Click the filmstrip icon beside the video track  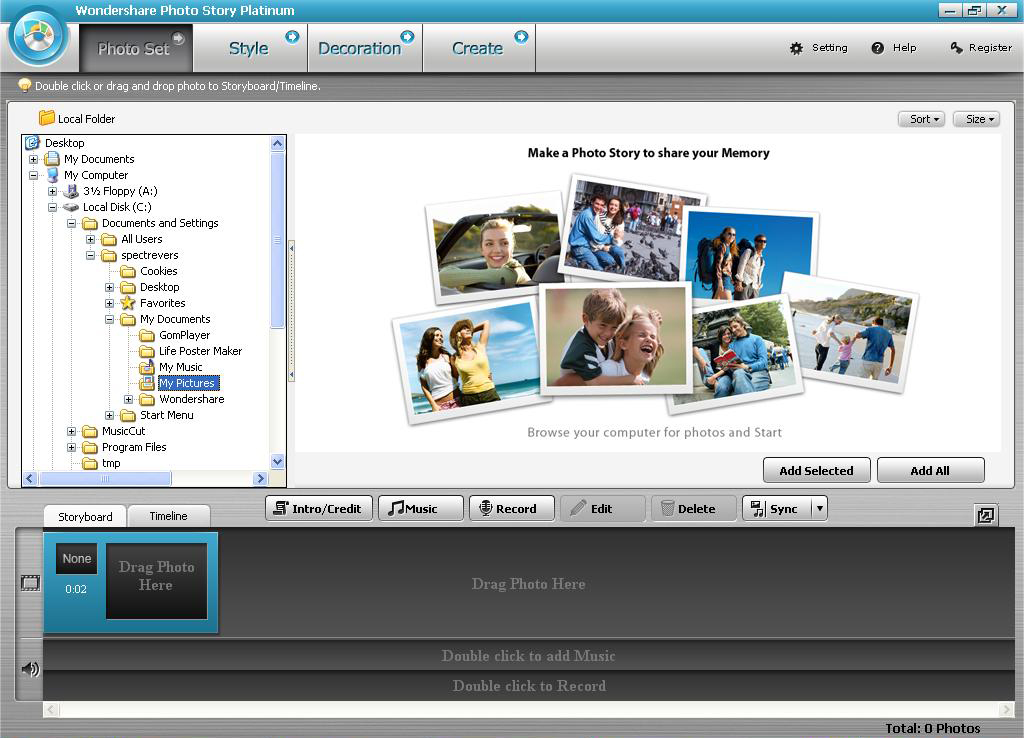(28, 584)
